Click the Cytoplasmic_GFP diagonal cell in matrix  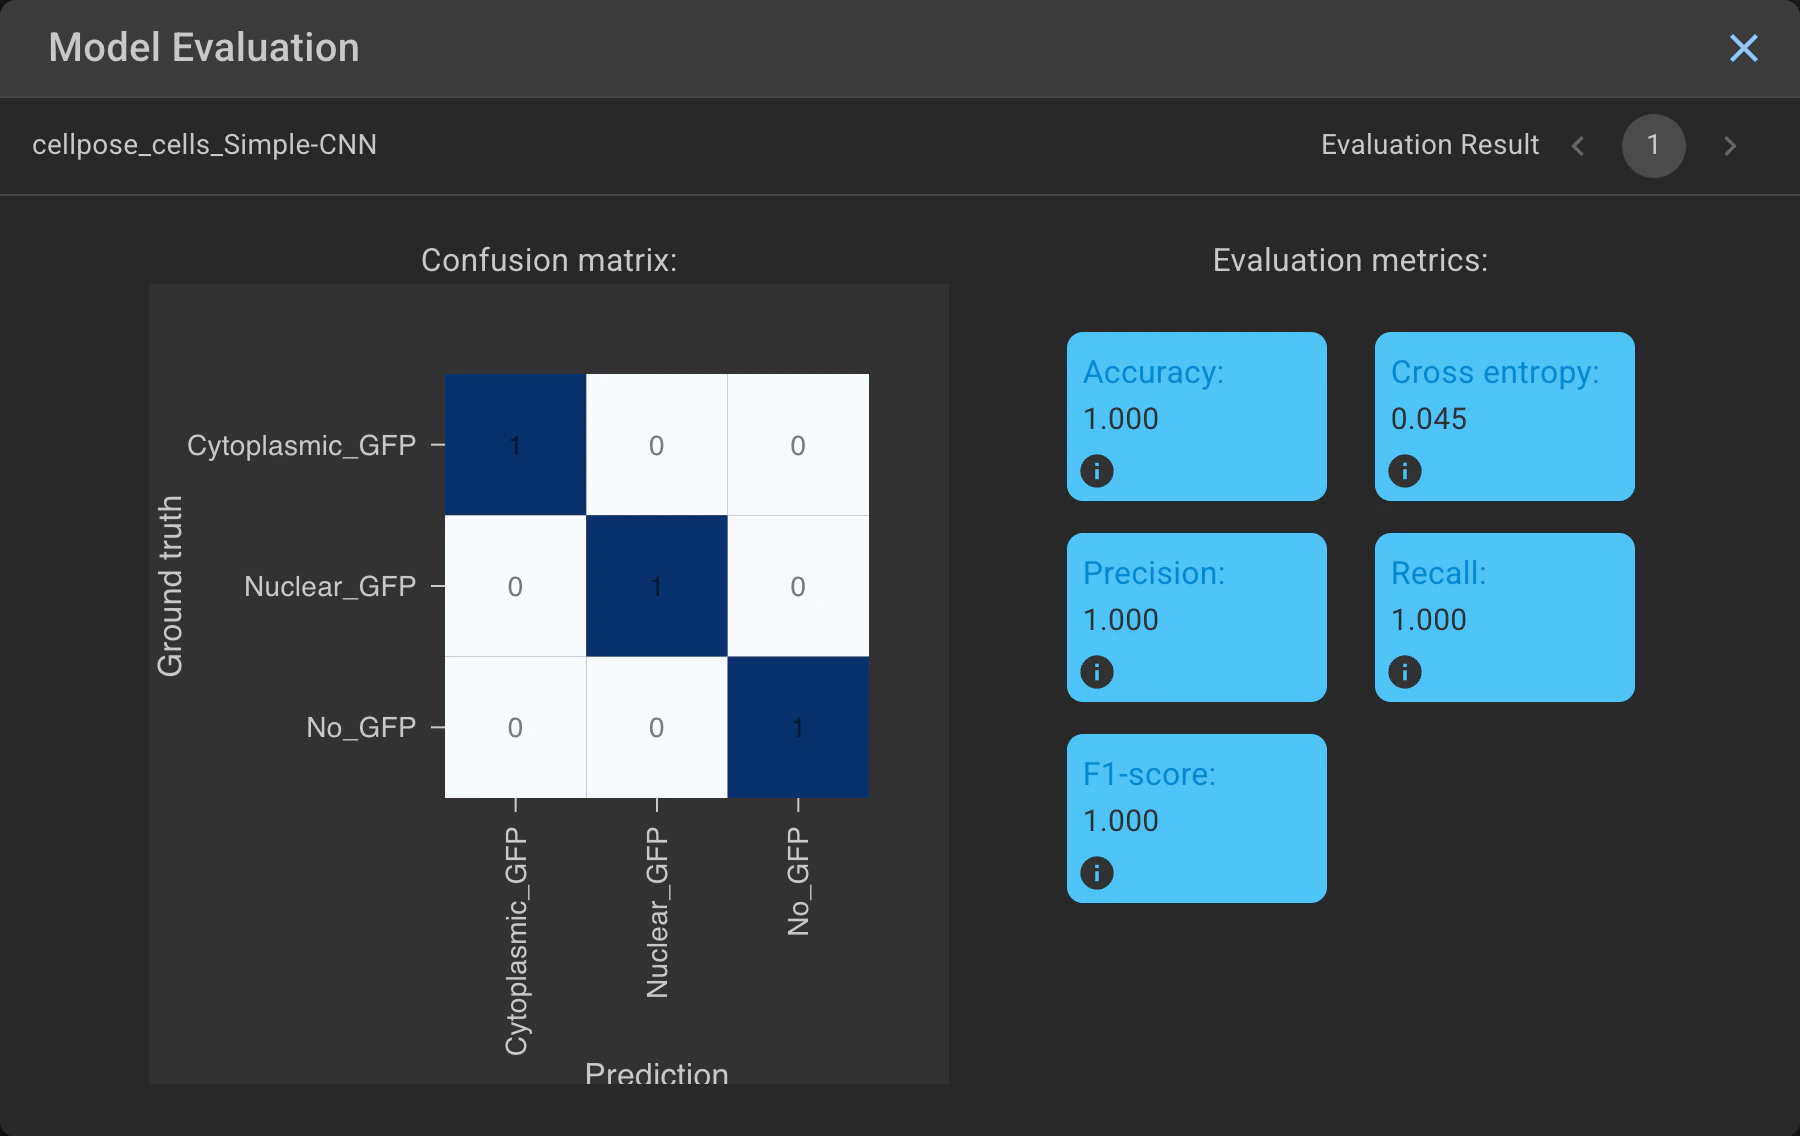(515, 445)
